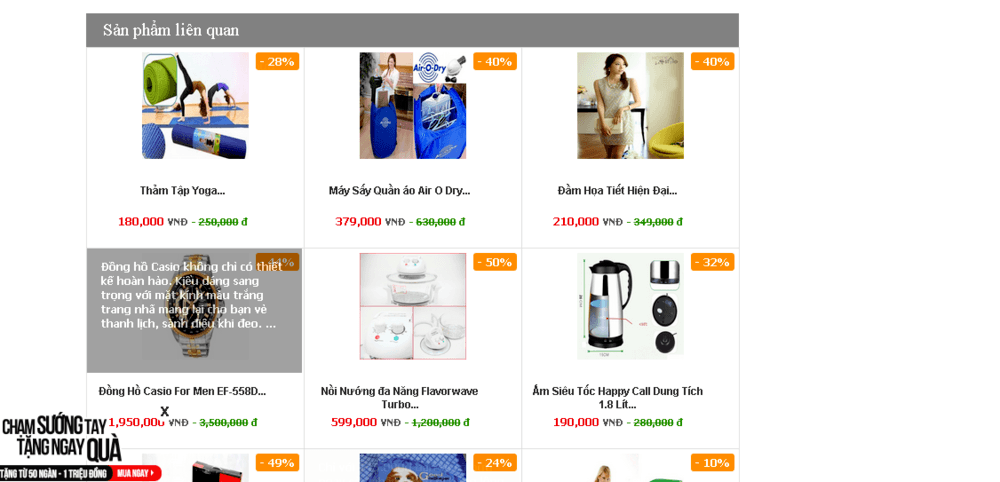
Task: Open the 'Máy Sấy Quần áo Air O Dry...' link
Action: click(399, 191)
